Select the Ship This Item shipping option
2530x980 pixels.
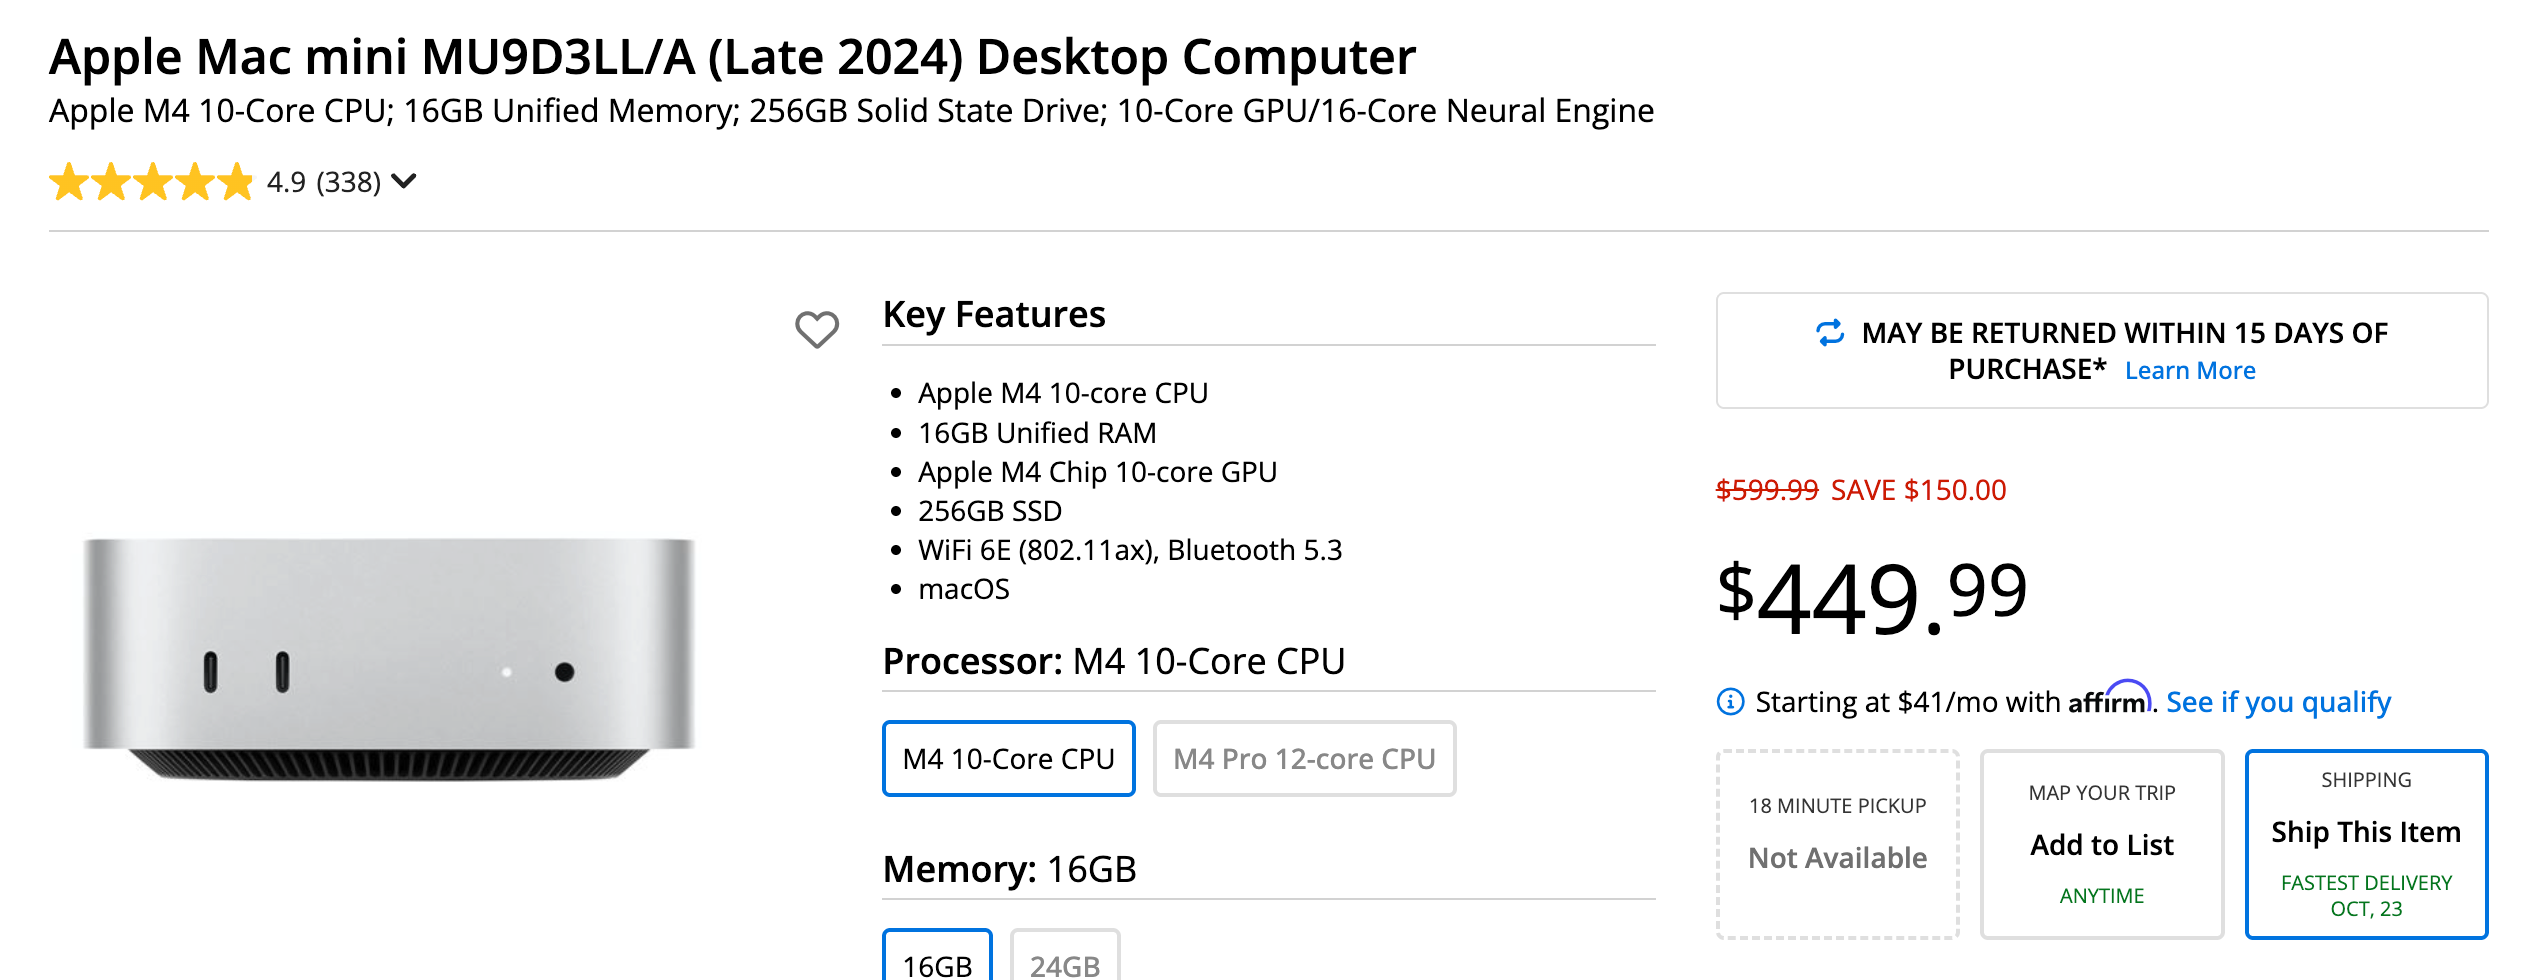coord(2365,843)
